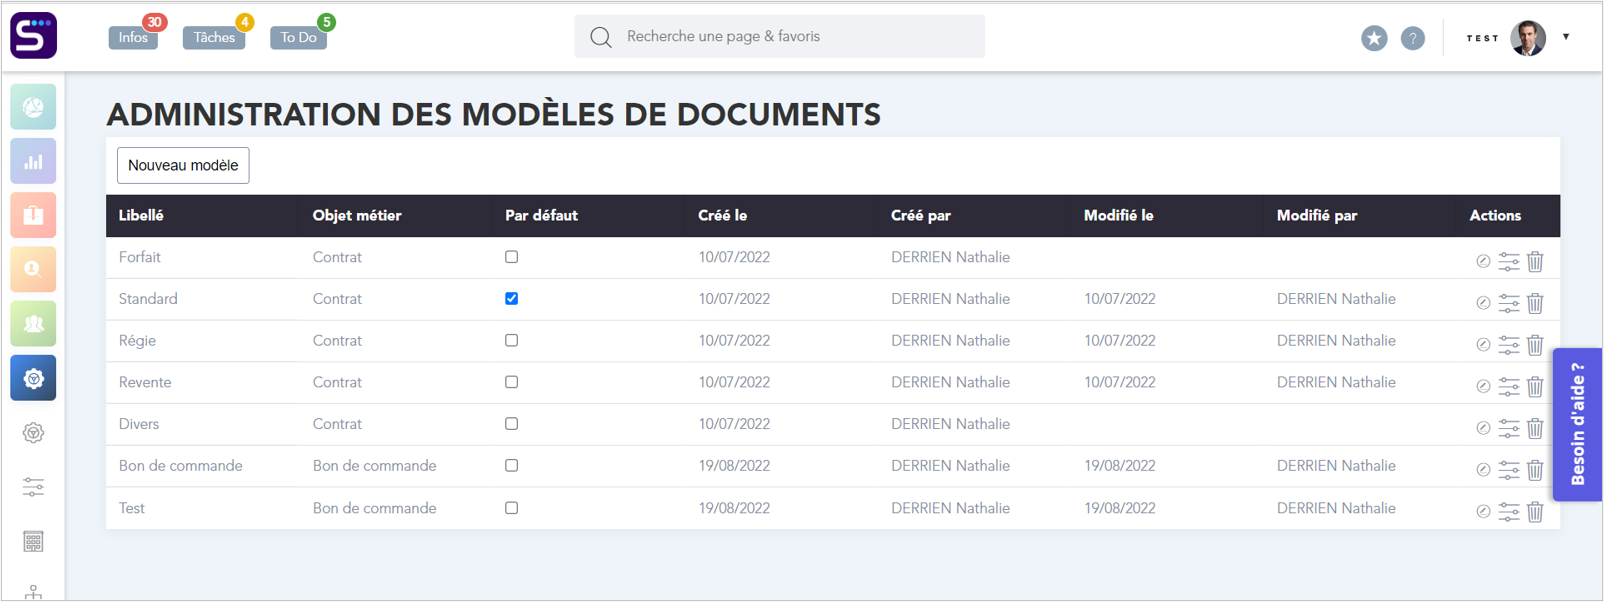Click the Modifié le column header
Screen dimensions: 1604x602
1119,216
